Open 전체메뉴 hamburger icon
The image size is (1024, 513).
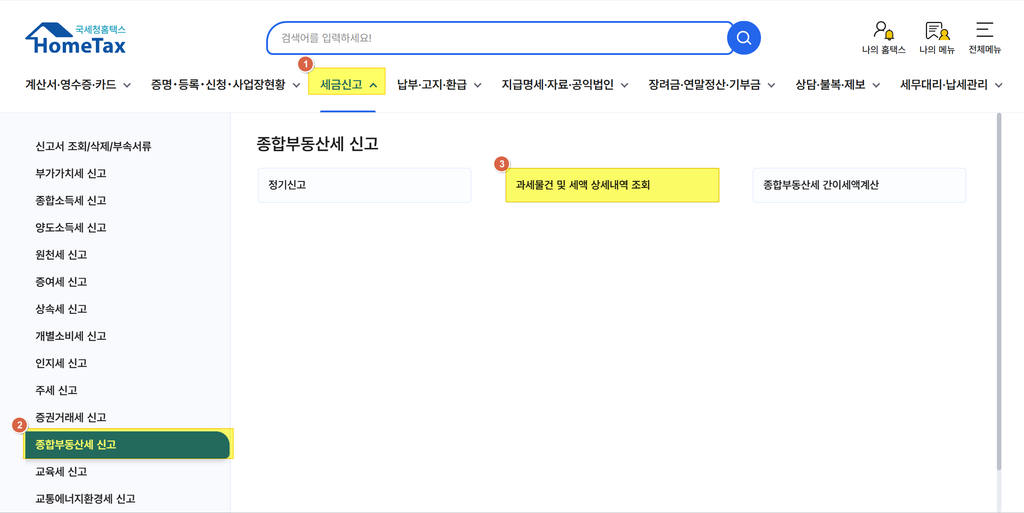pos(984,37)
